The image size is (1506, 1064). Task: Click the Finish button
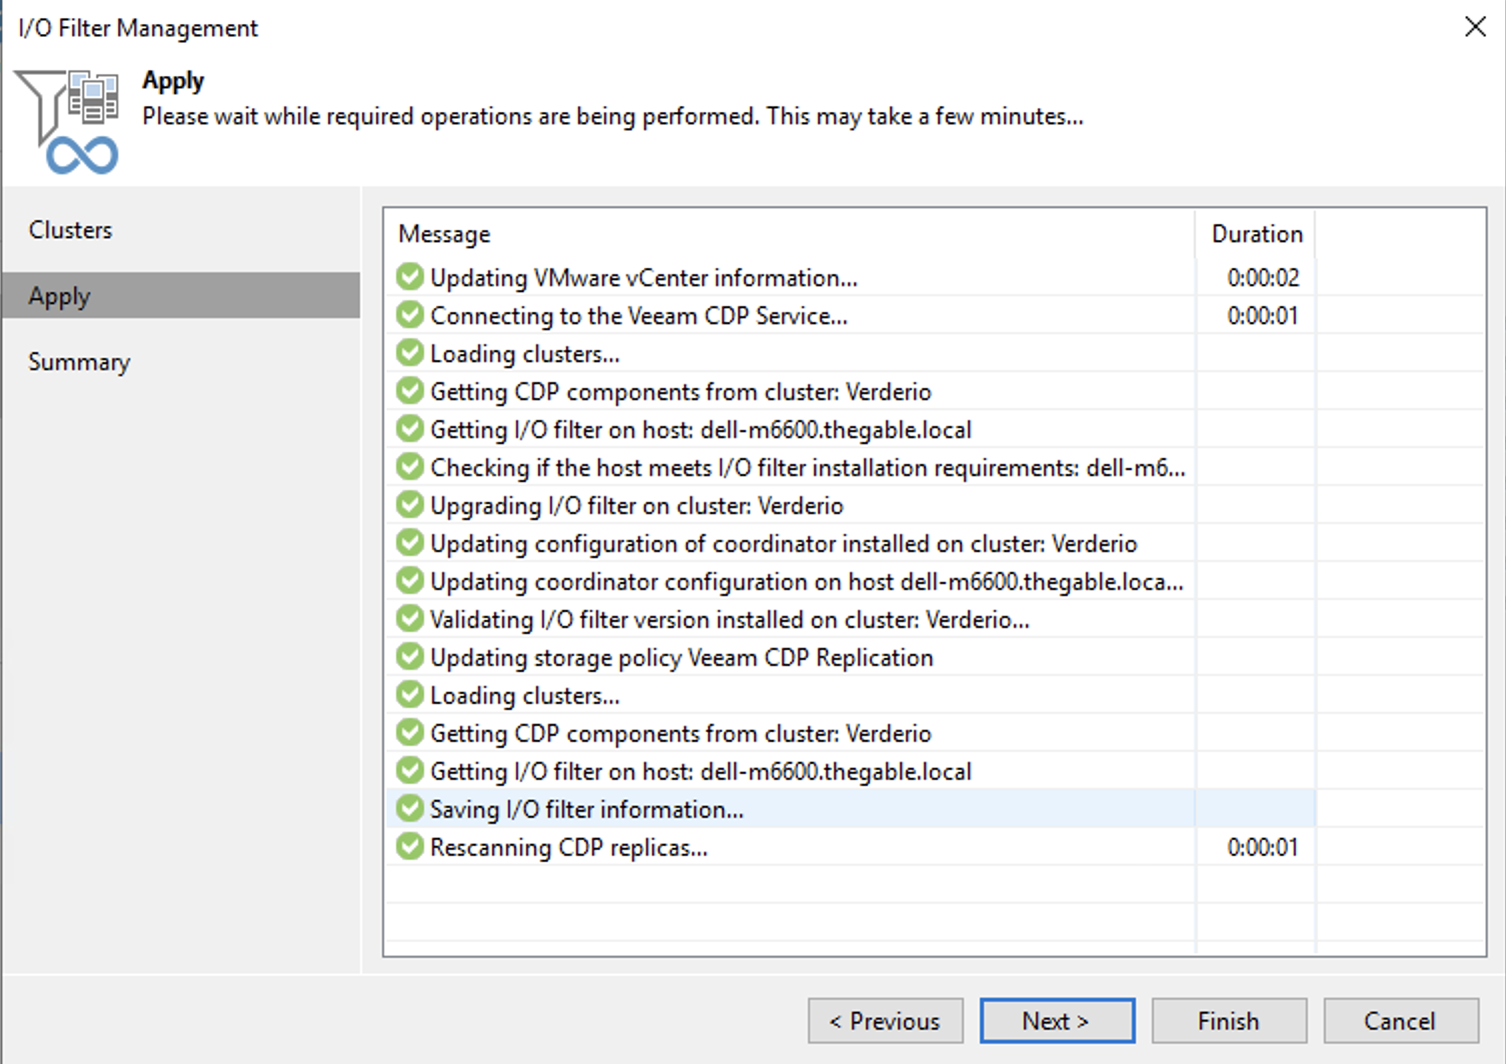pos(1229,1021)
